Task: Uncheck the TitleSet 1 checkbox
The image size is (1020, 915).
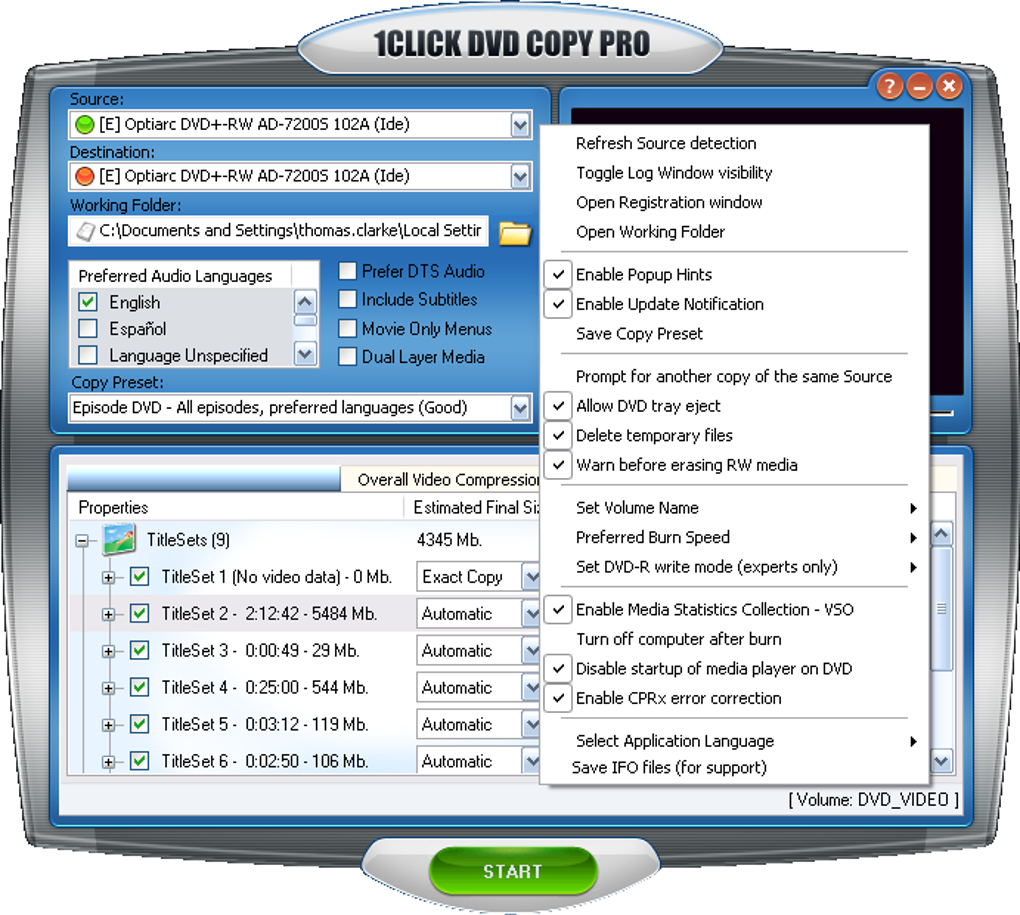Action: tap(139, 576)
